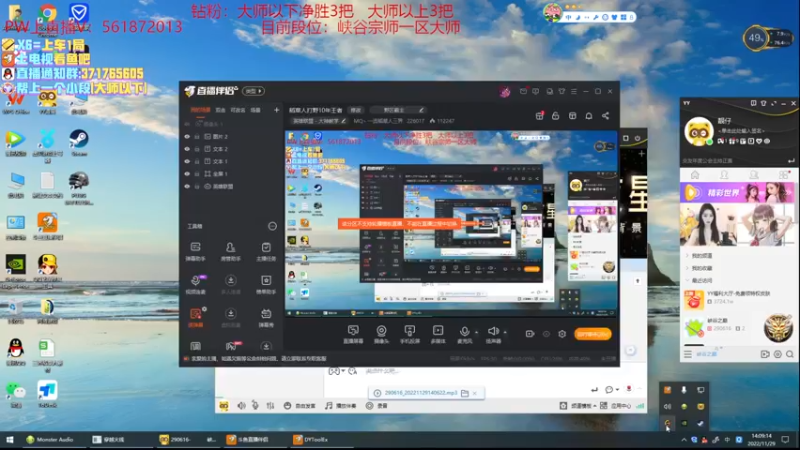
Task: Switch to the second scene tab
Action: [x=220, y=110]
